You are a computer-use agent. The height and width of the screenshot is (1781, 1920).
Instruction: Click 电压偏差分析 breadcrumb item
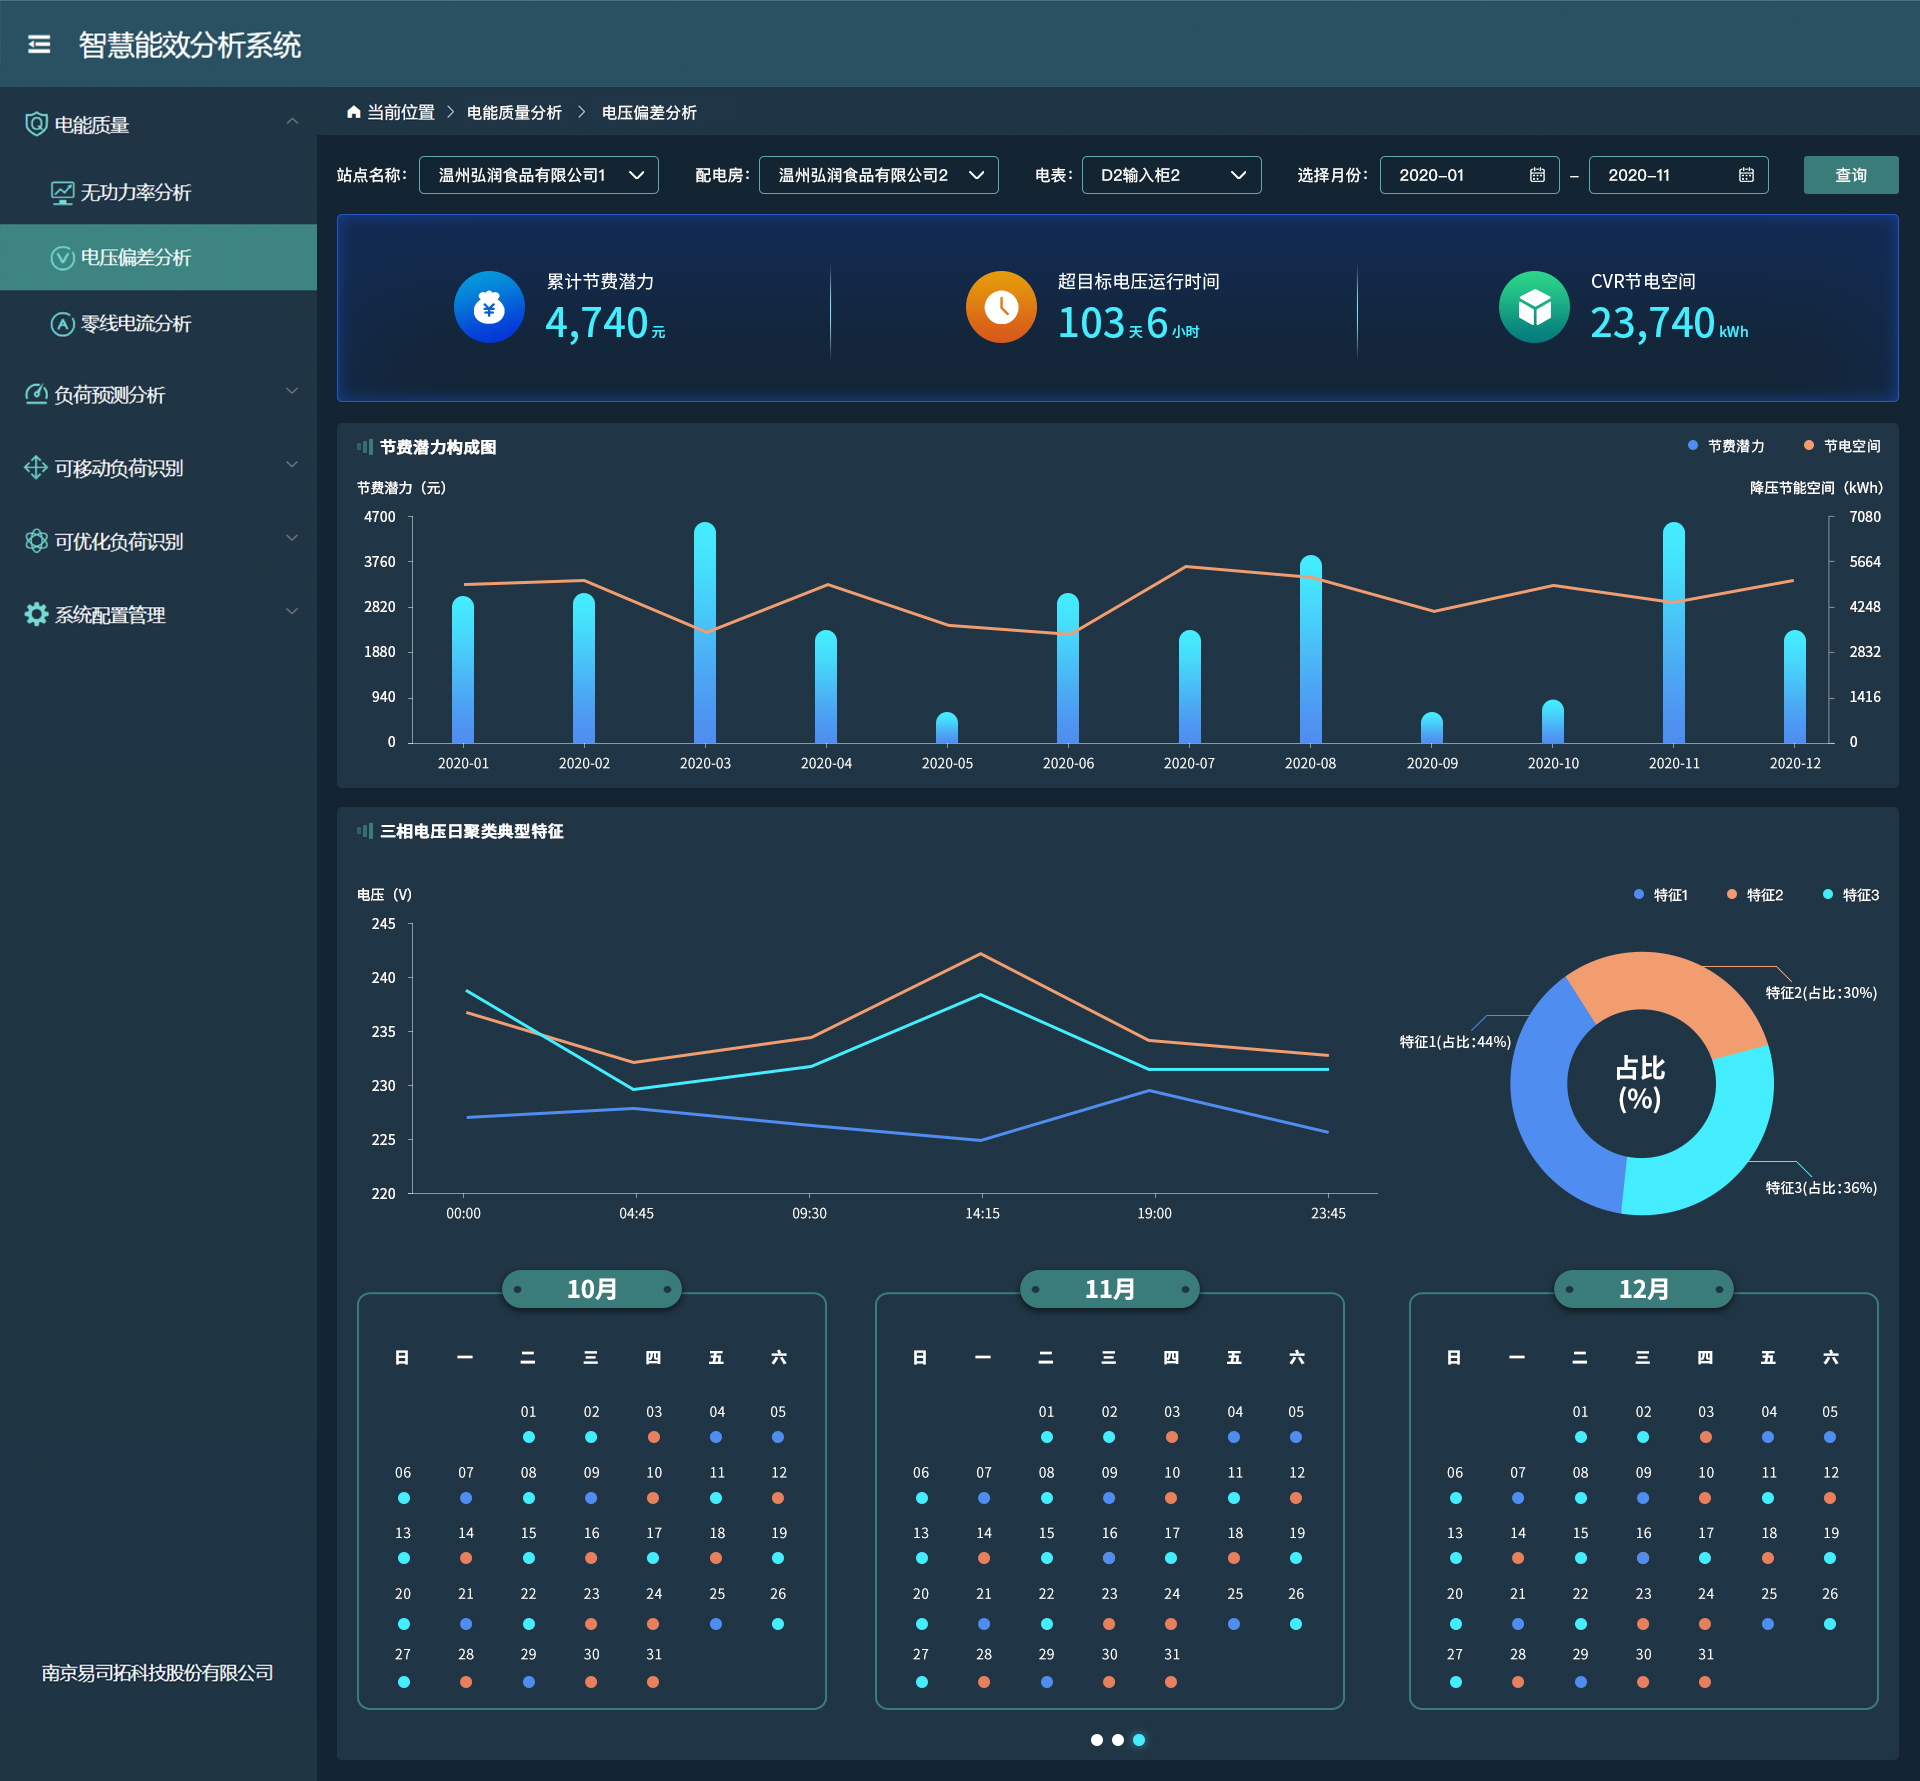pos(649,112)
